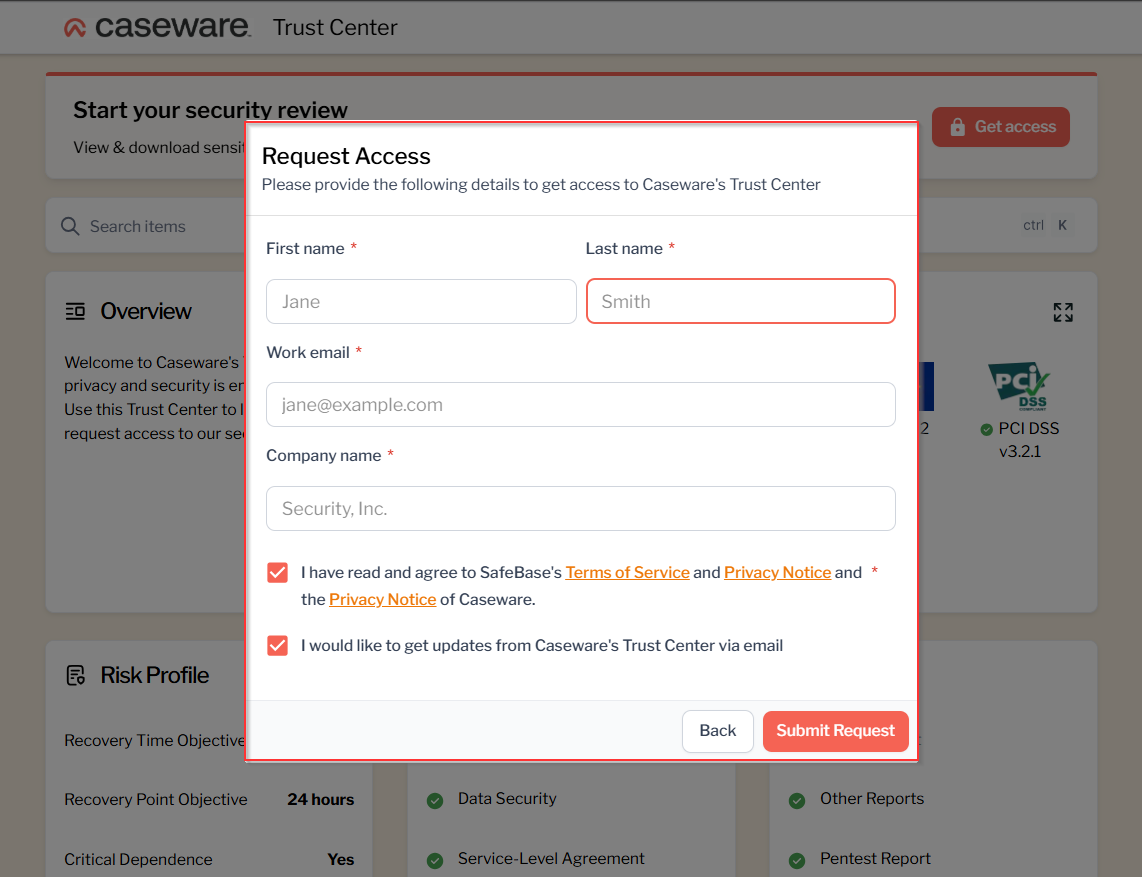Click the Critical Dependence label

(138, 860)
